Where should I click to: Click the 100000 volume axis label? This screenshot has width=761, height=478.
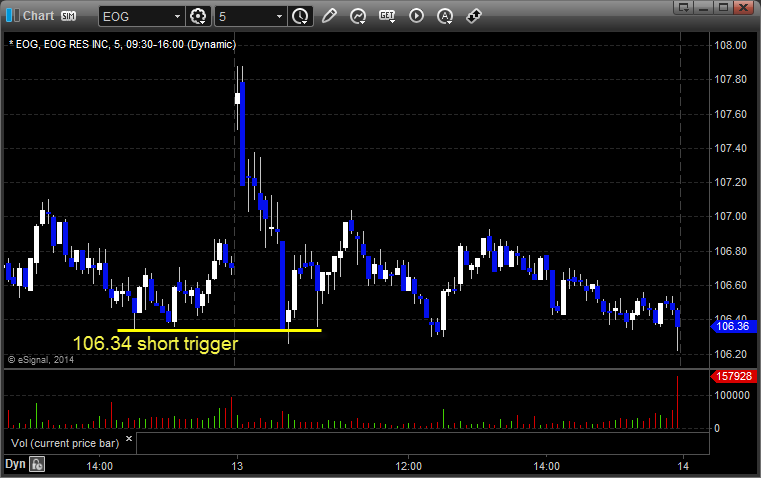tap(732, 395)
